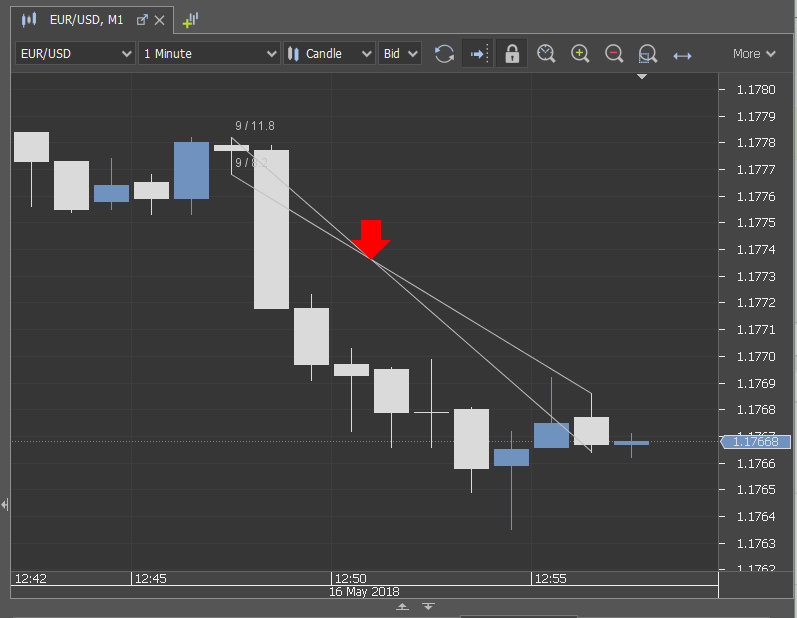Toggle the chart lock padlock
Viewport: 797px width, 618px height.
click(512, 53)
